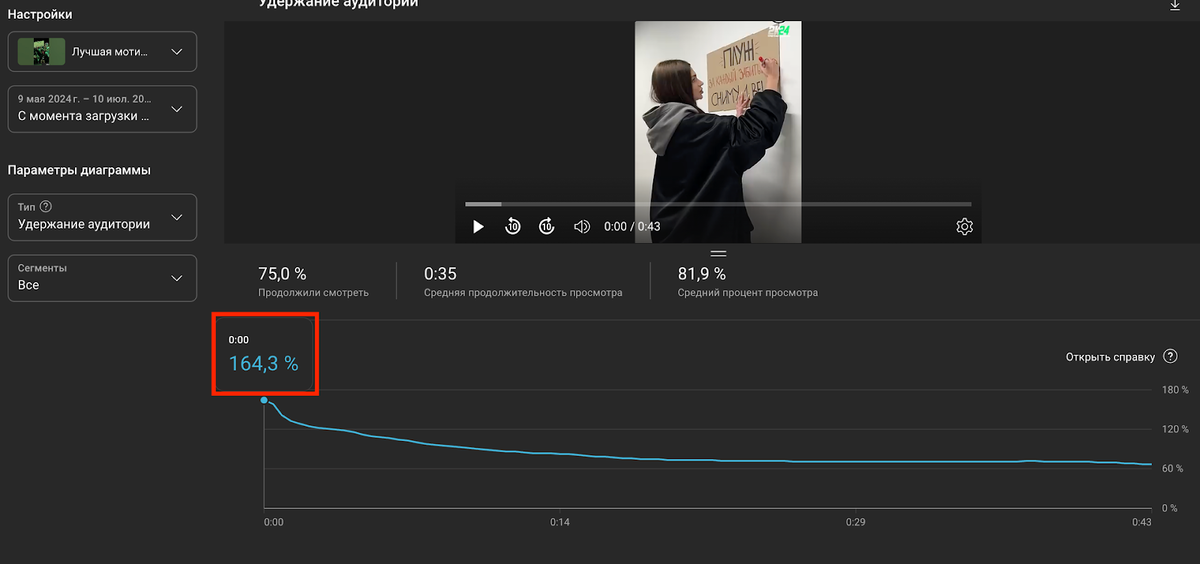Click the 75,0 % Продолжили смотреть metric
This screenshot has height=564, width=1200.
pyautogui.click(x=313, y=281)
